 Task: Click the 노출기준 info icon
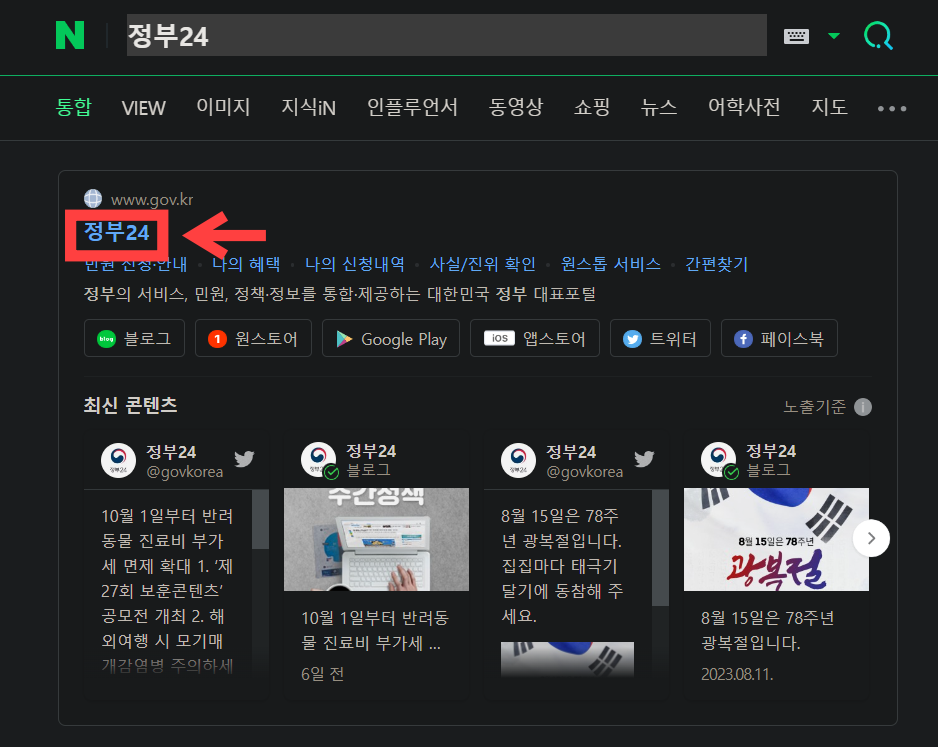[863, 407]
